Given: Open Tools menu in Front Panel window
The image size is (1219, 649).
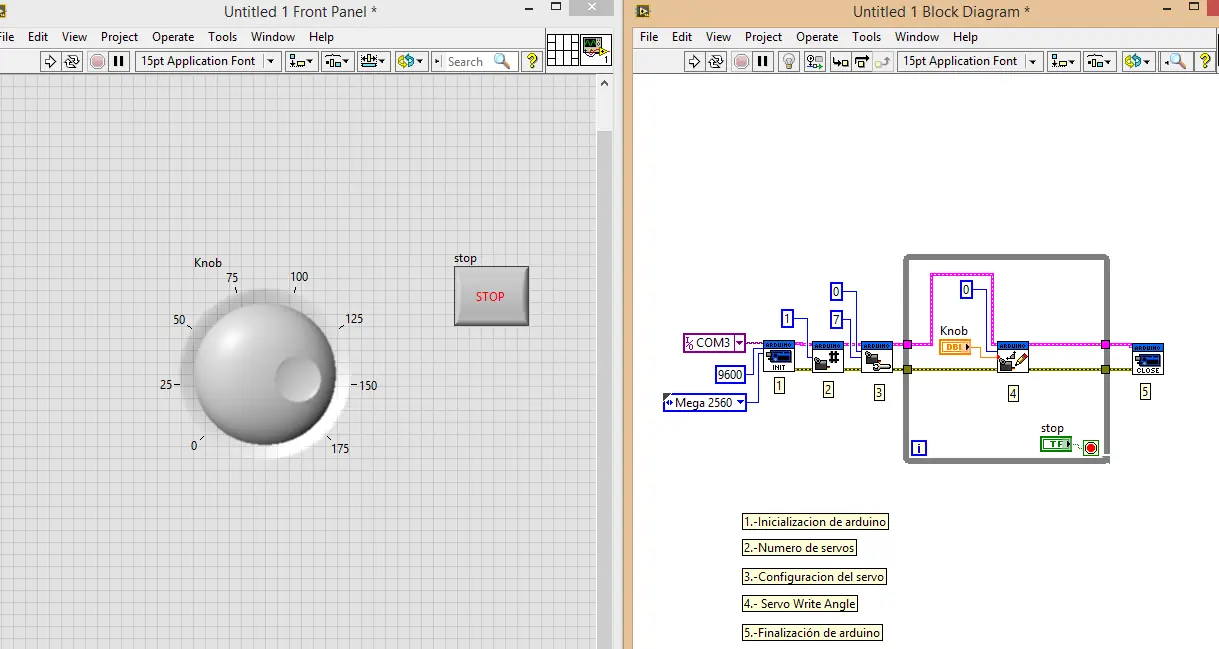Looking at the screenshot, I should [222, 37].
